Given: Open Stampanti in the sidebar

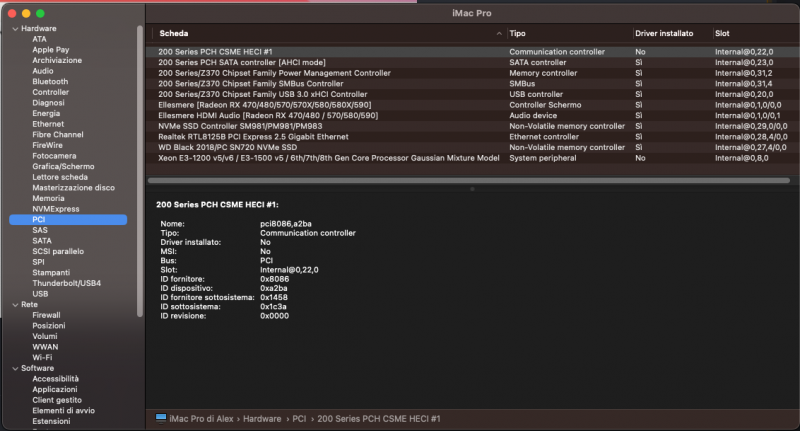Looking at the screenshot, I should coord(51,272).
